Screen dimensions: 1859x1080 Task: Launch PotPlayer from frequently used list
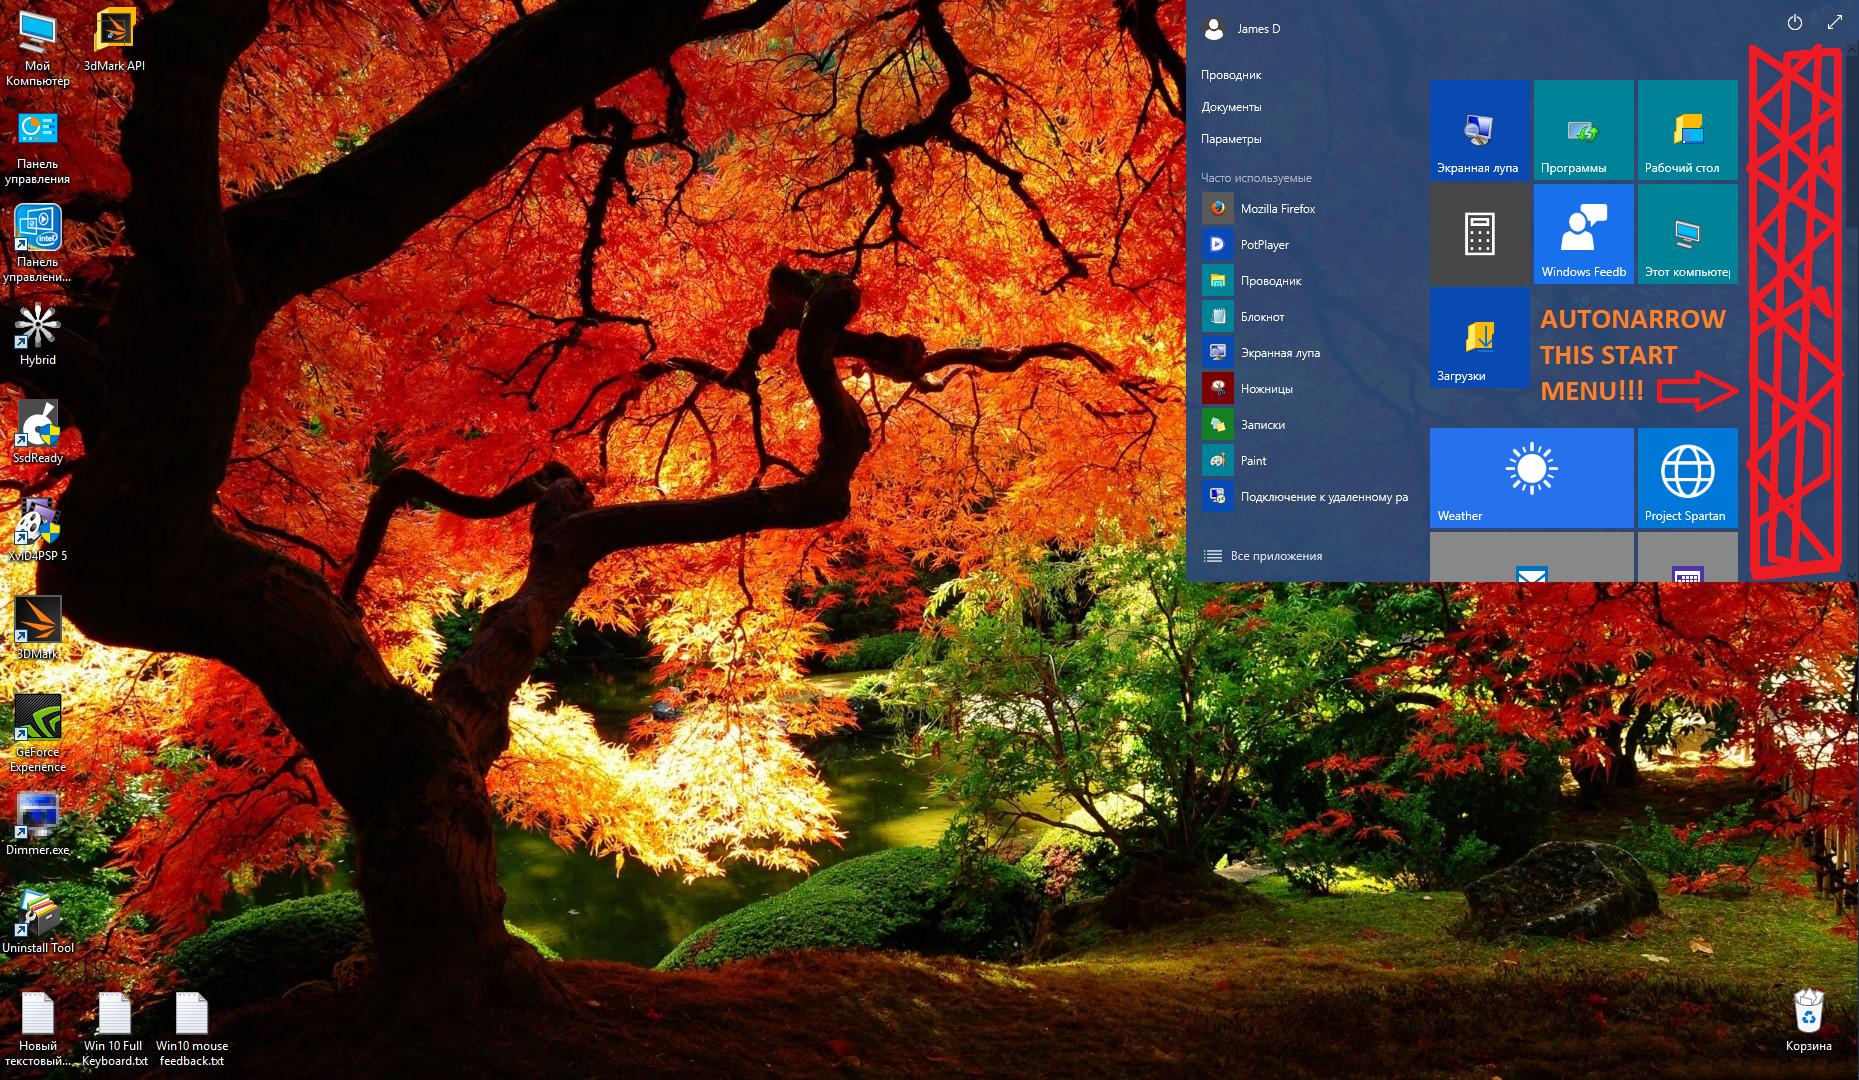point(1308,245)
